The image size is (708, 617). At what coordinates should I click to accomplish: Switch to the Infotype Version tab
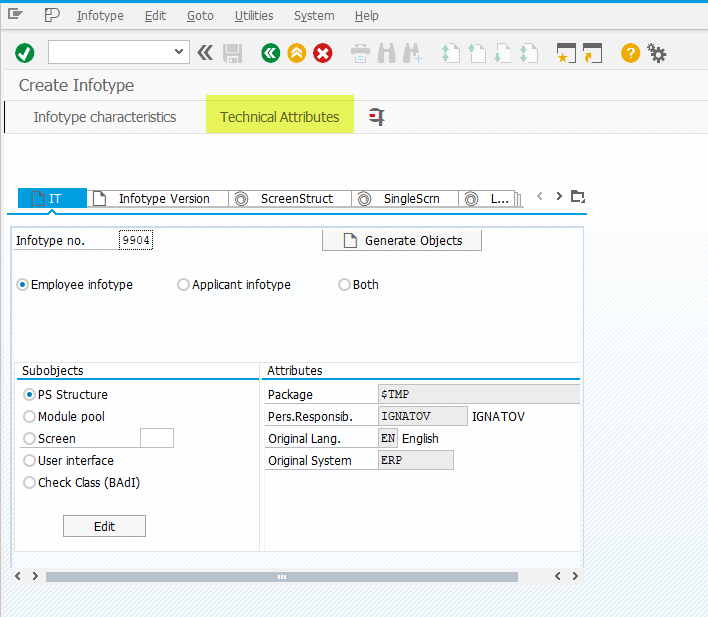pos(158,198)
